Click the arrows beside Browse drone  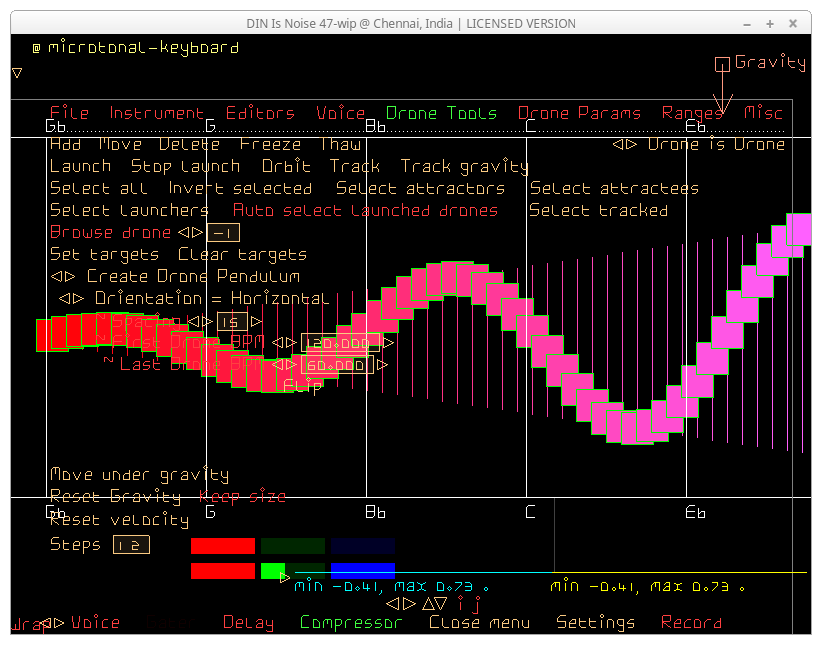tap(190, 232)
